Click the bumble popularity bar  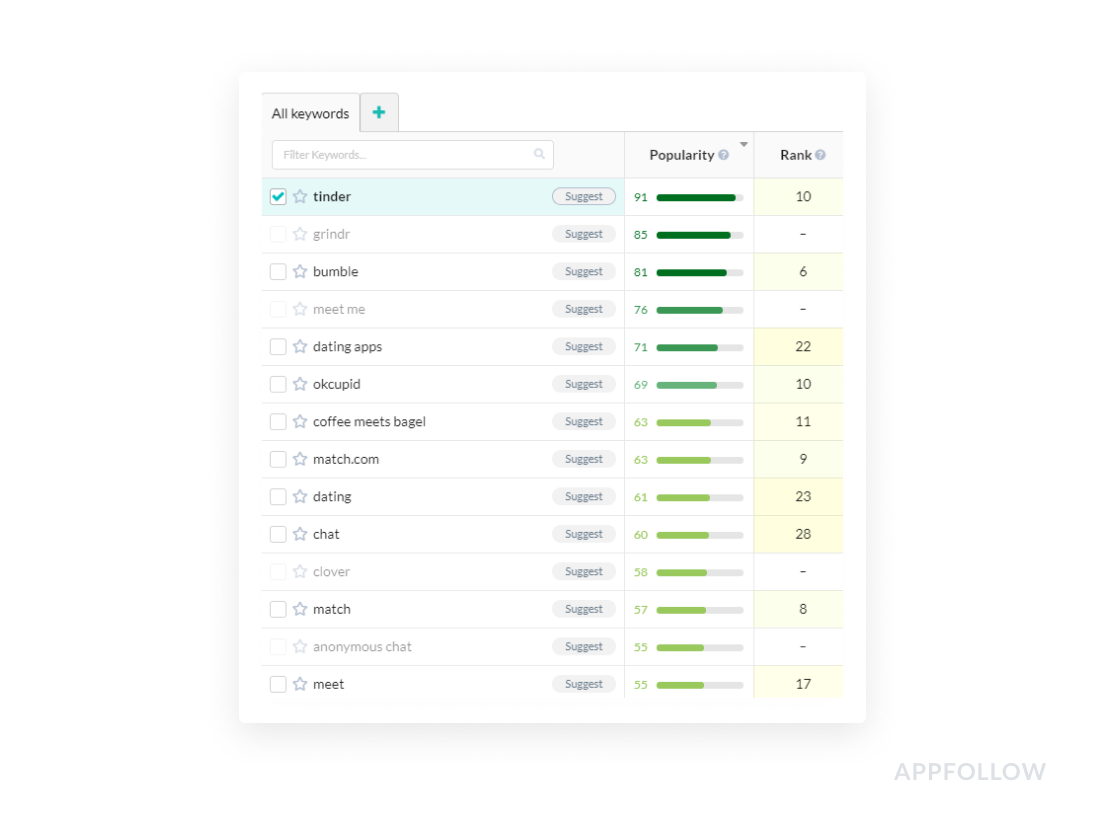point(700,272)
